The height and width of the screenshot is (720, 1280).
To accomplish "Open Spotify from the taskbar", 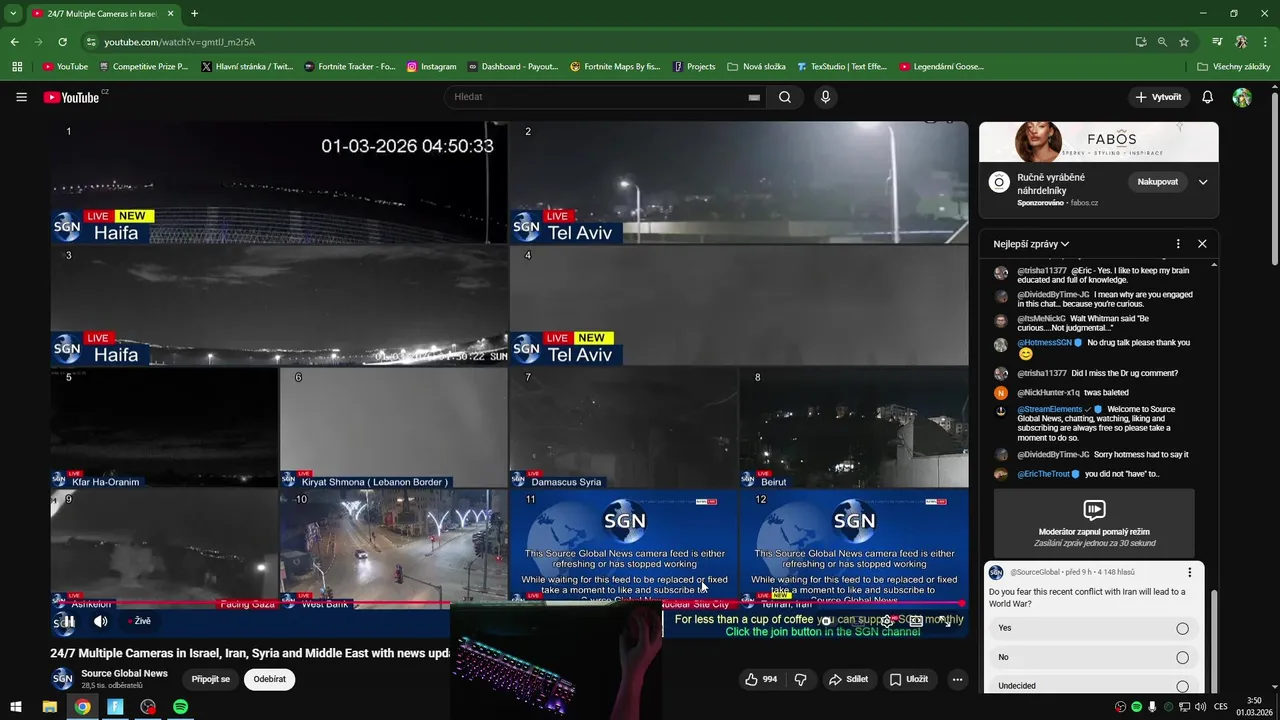I will point(180,706).
